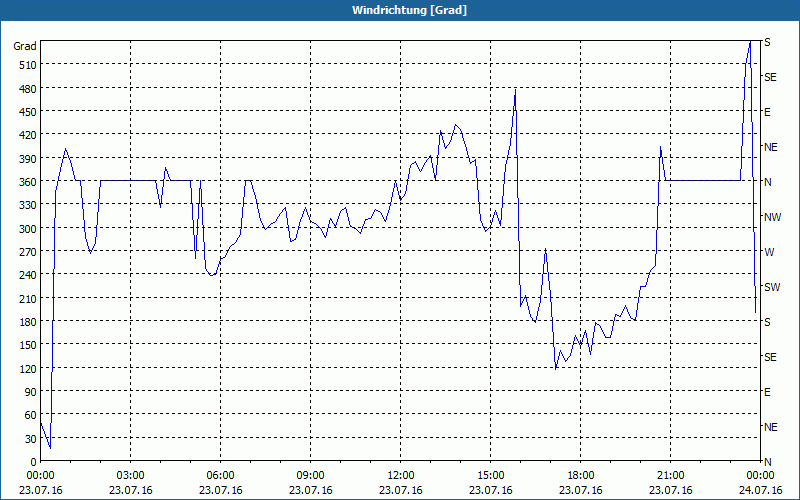Pick the 120 degree axis label
Screen dimensions: 800x500
pos(28,368)
